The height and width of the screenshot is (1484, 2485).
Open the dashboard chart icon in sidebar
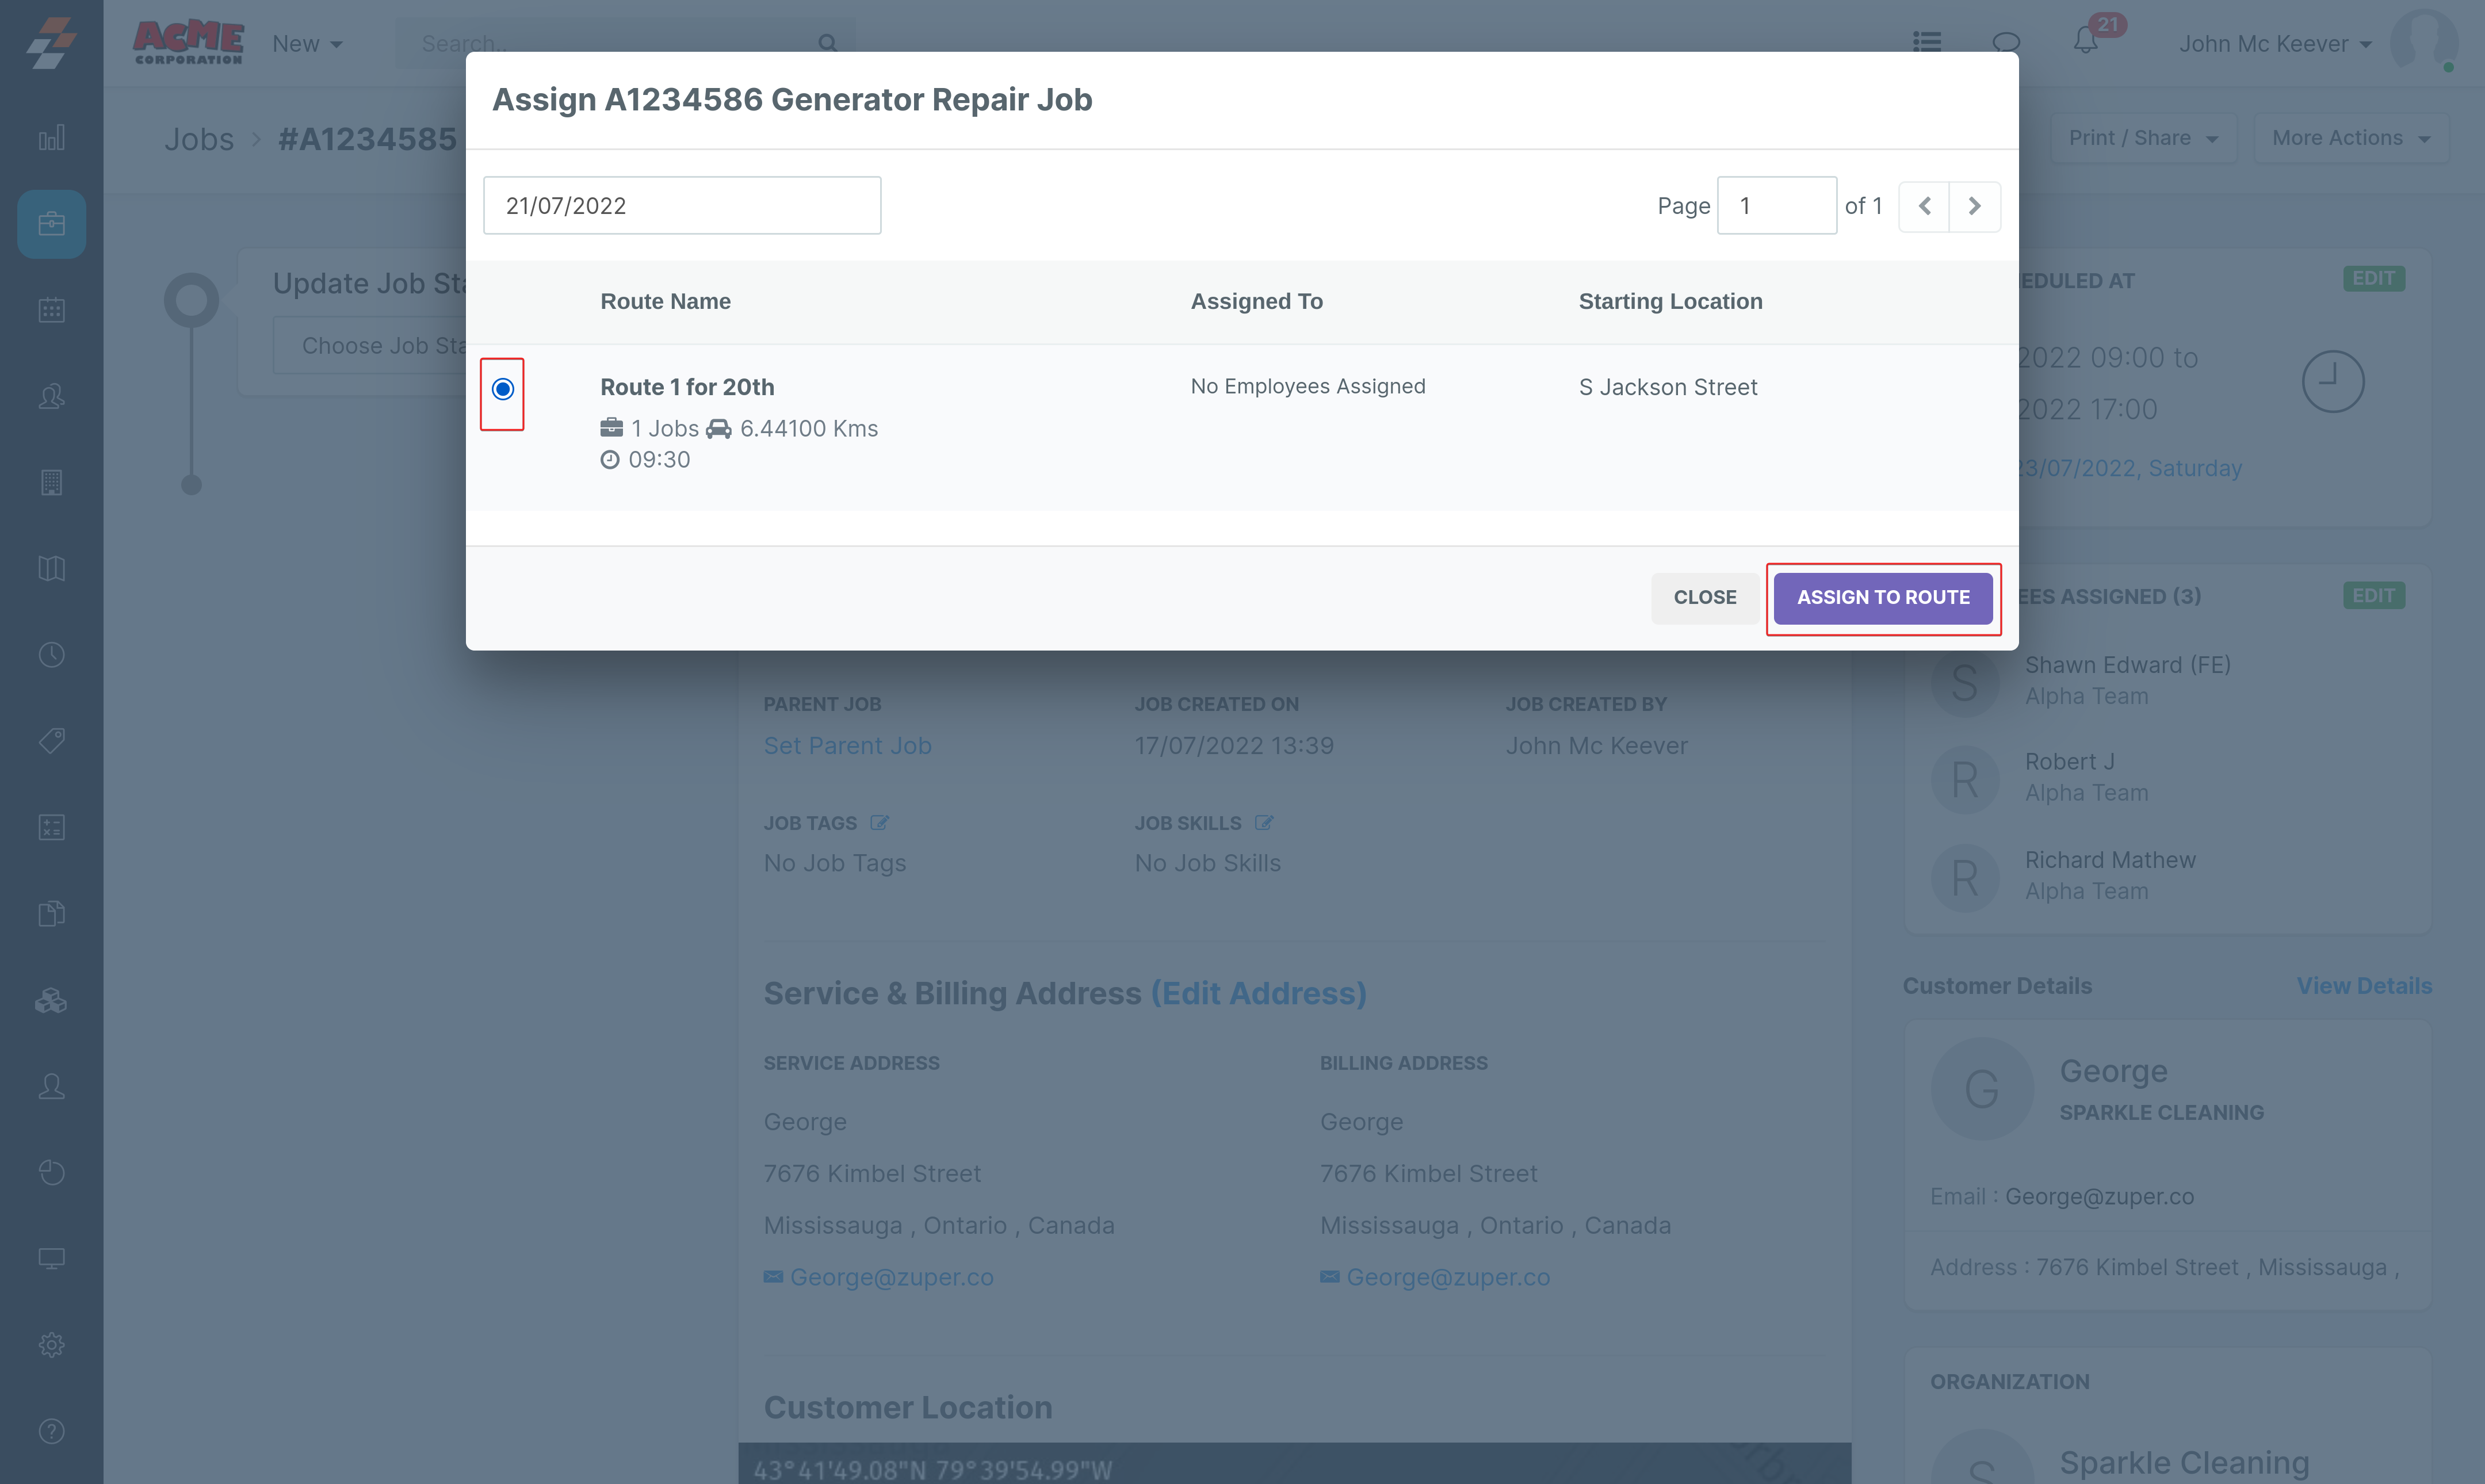coord(52,138)
